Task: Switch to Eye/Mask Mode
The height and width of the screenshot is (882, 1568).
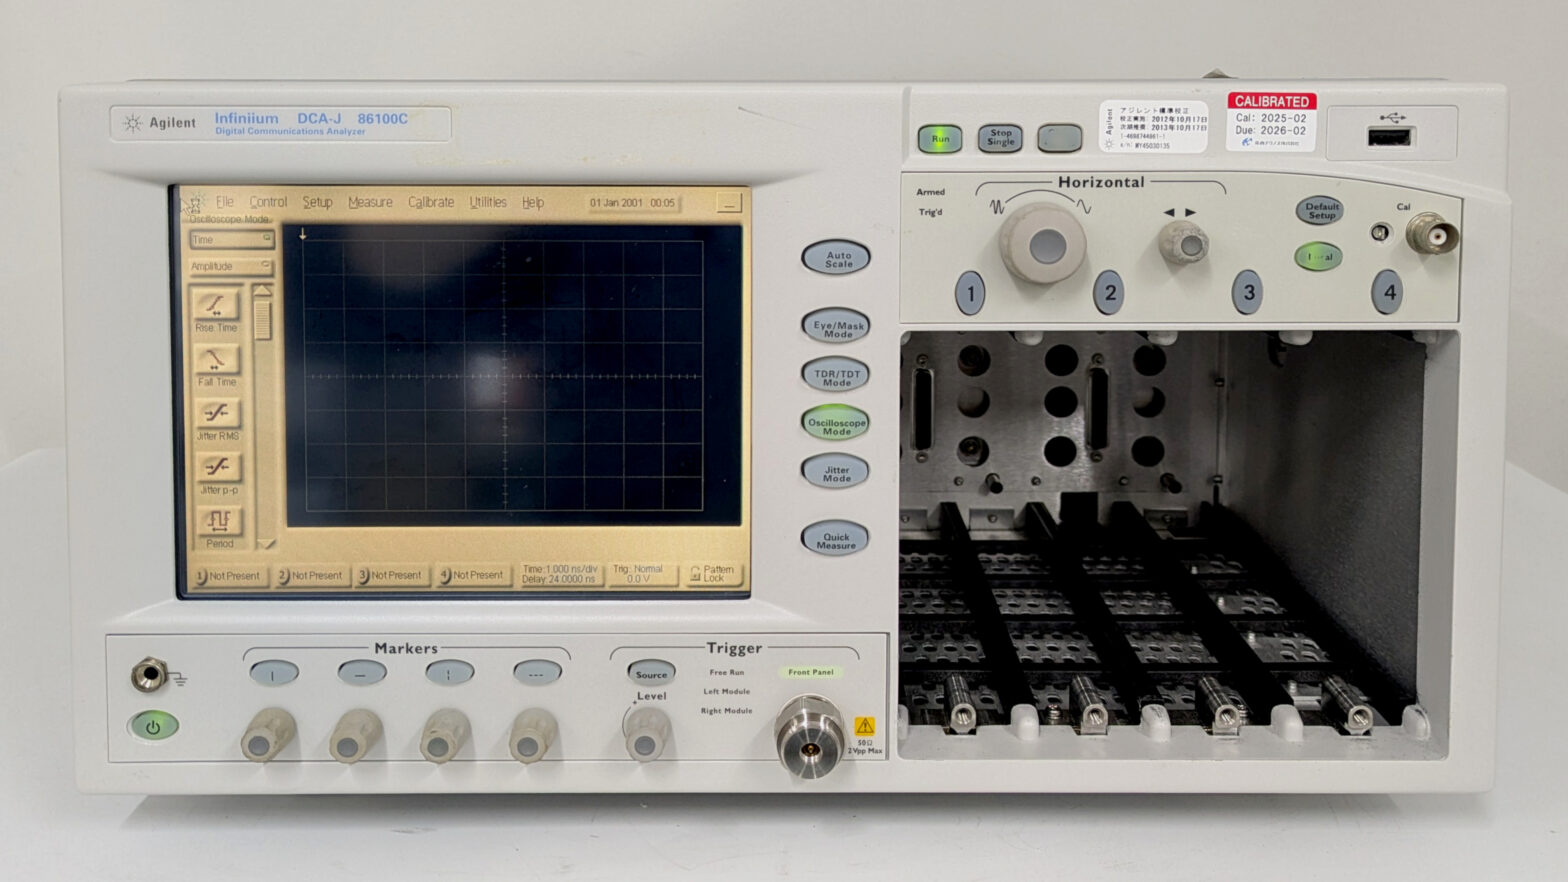Action: (836, 327)
